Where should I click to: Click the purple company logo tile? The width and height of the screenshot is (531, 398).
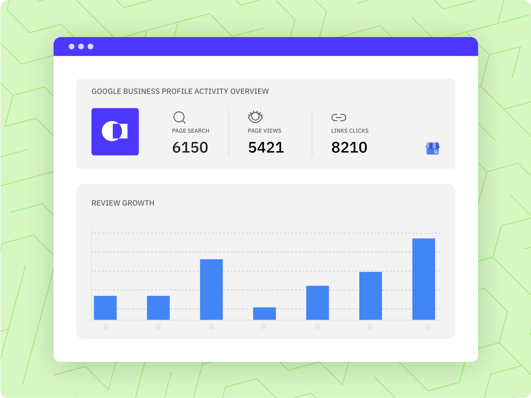(115, 132)
